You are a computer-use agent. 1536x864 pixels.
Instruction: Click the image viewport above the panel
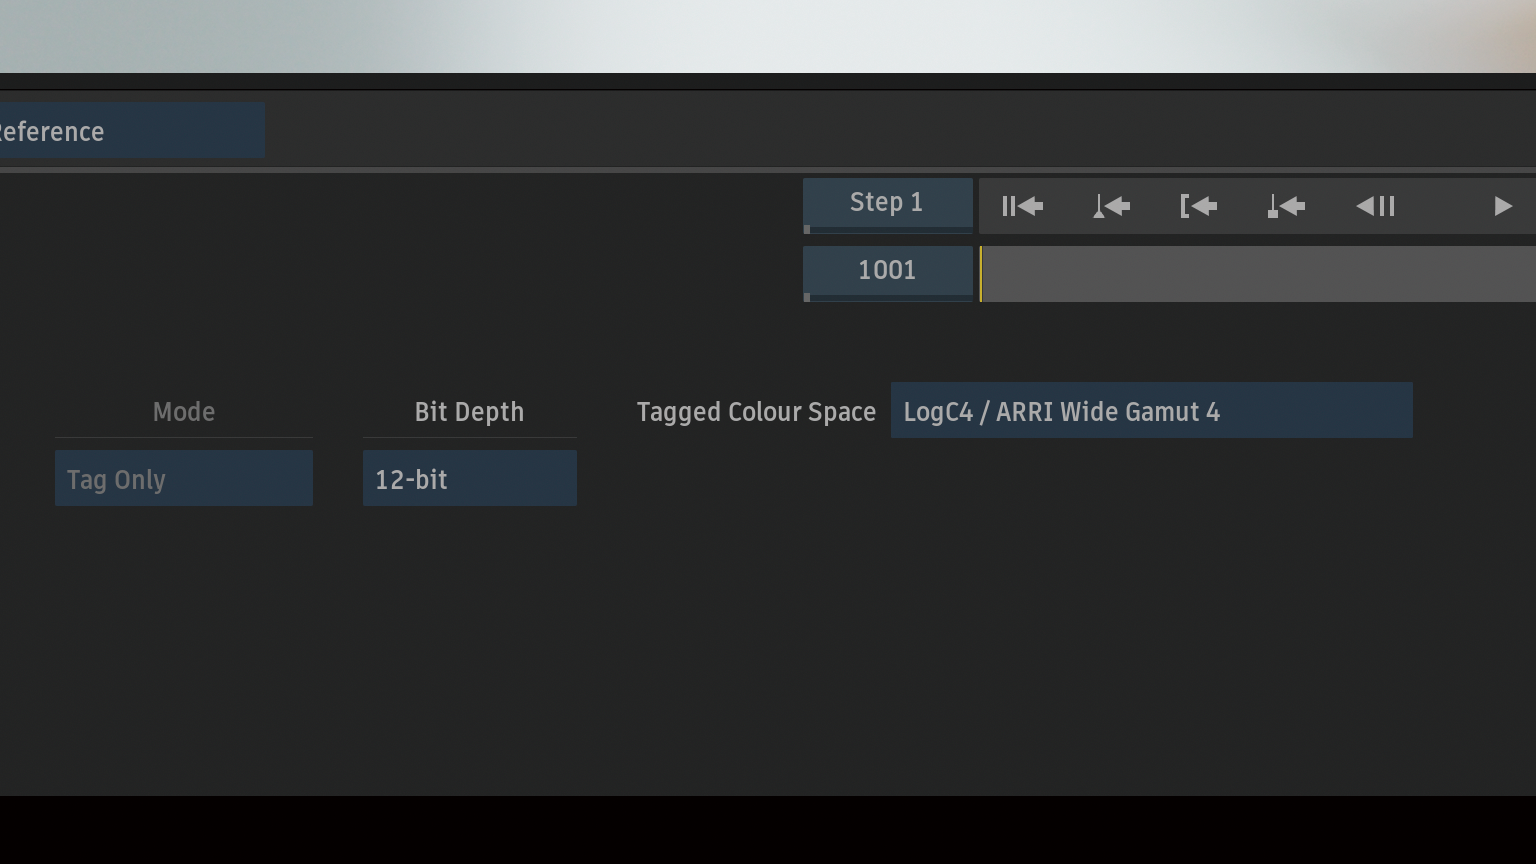pyautogui.click(x=768, y=36)
